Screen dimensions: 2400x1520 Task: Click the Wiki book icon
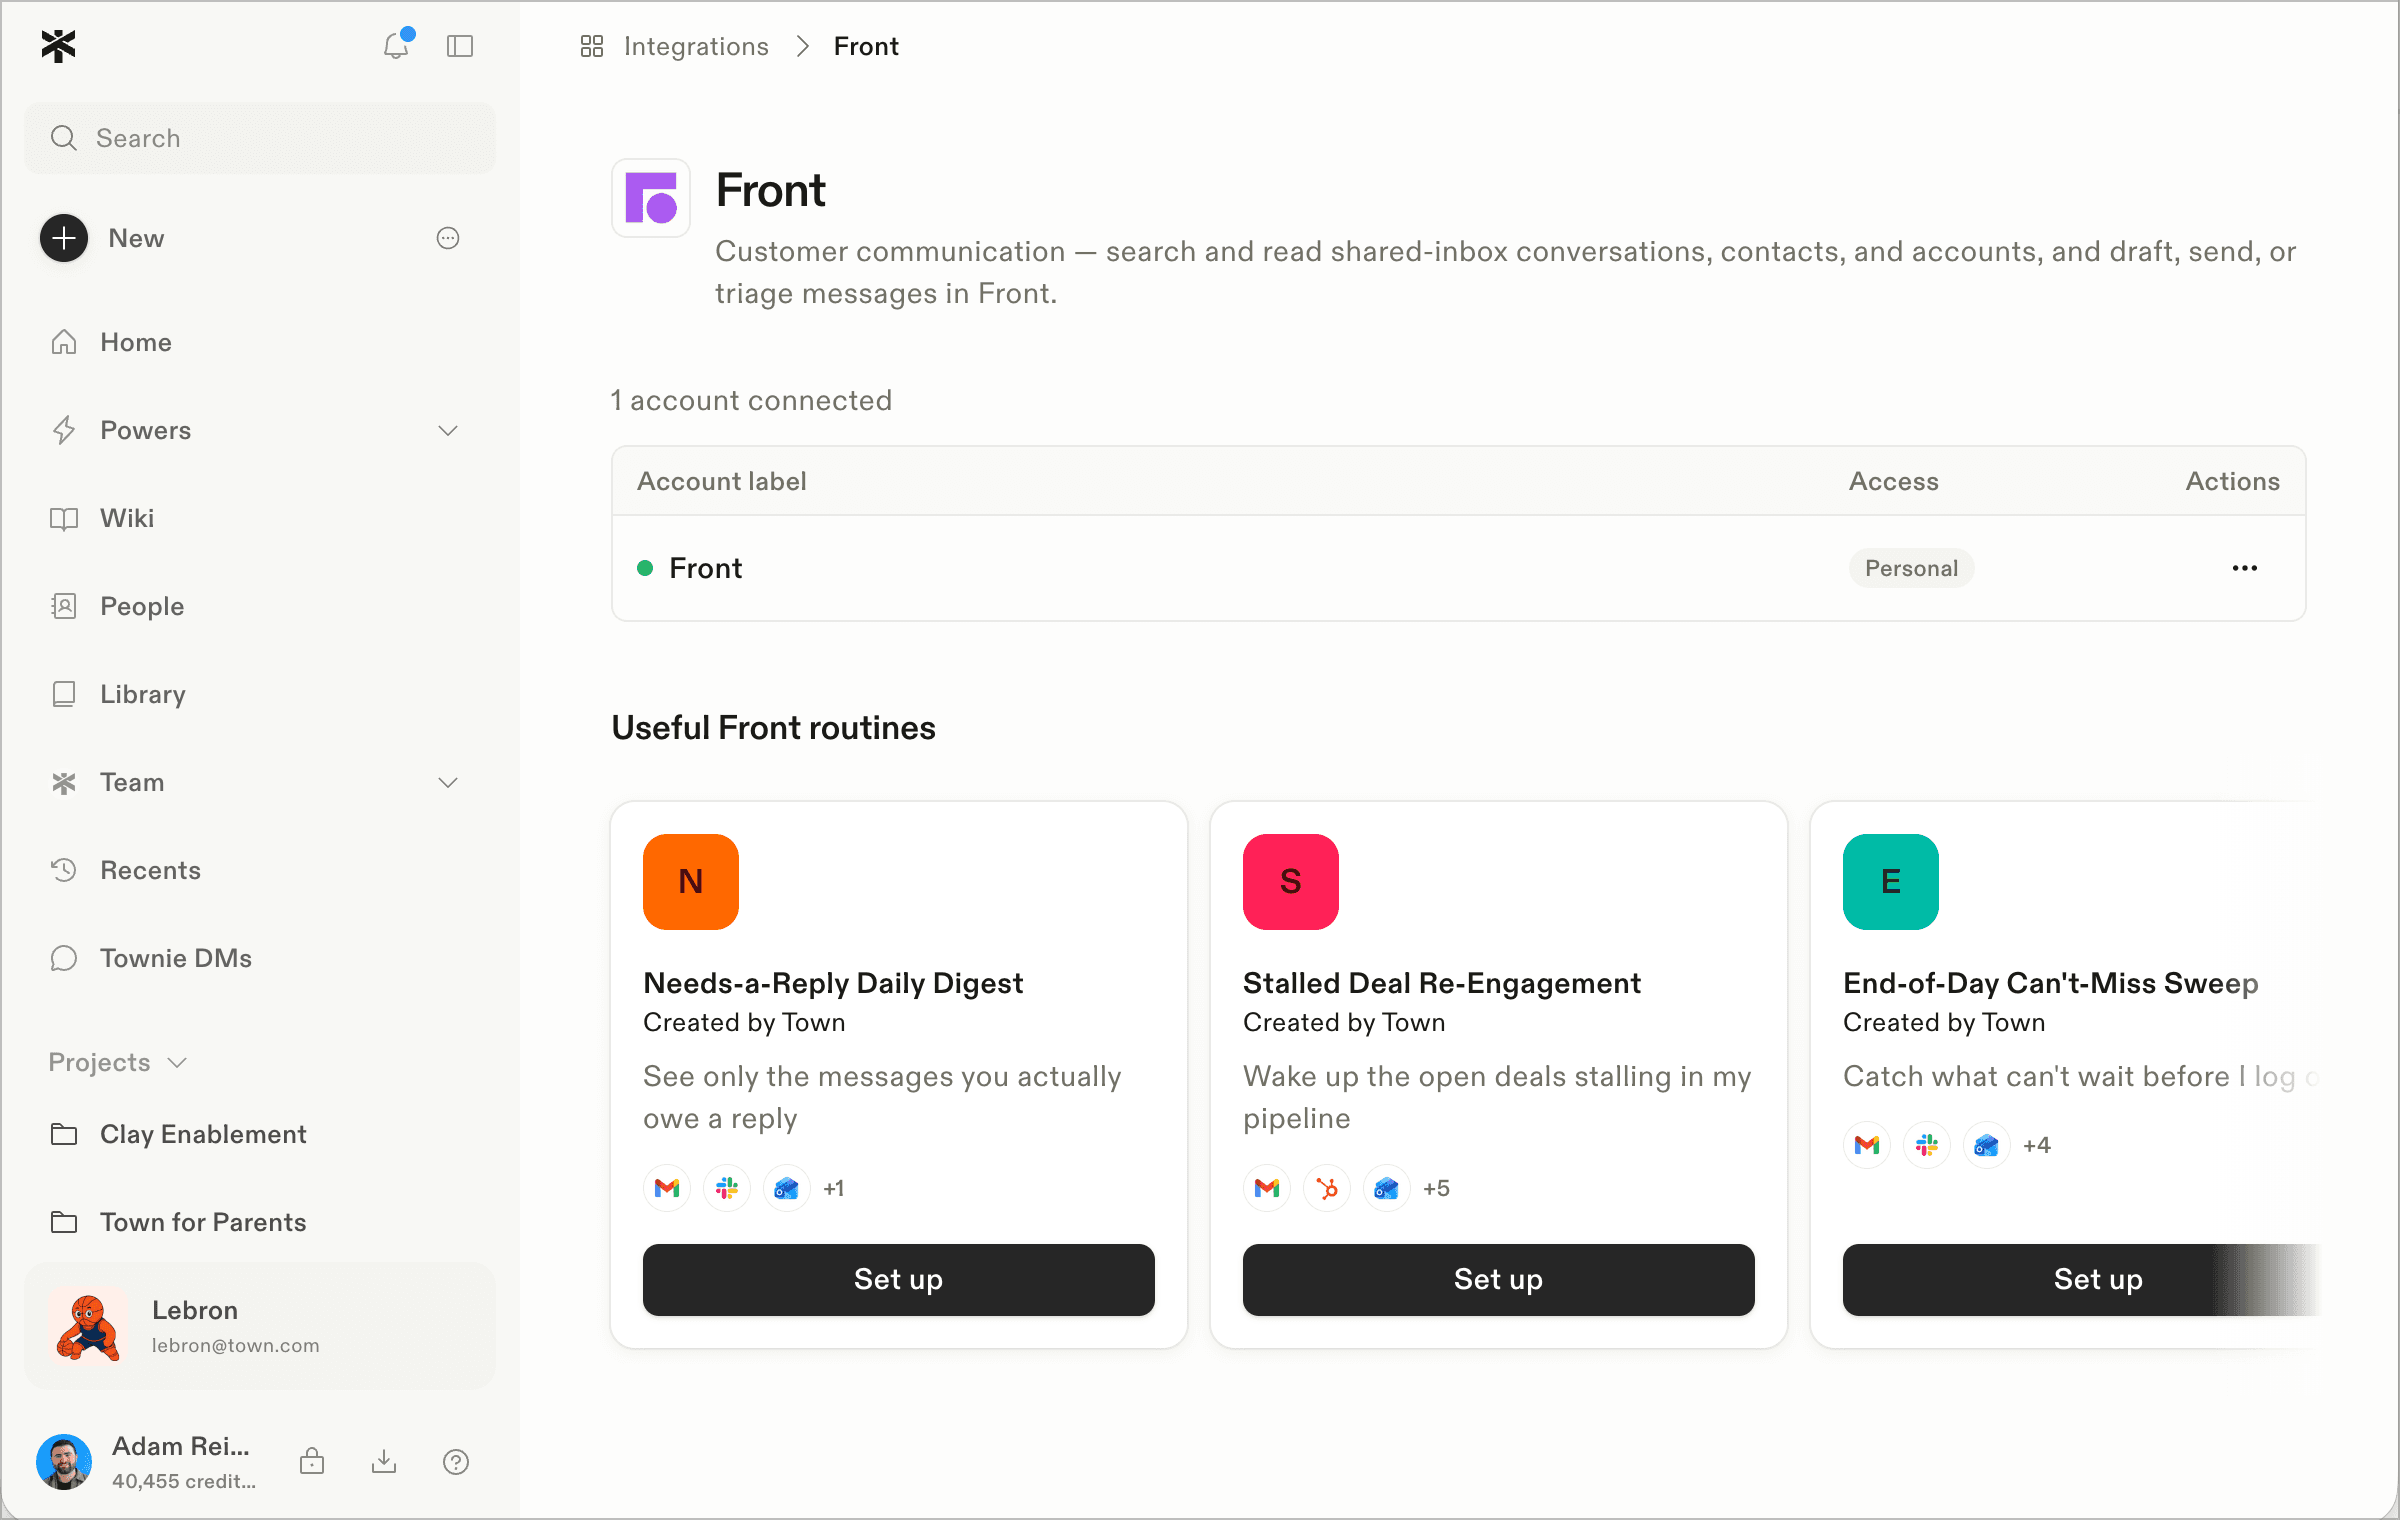pos(64,518)
